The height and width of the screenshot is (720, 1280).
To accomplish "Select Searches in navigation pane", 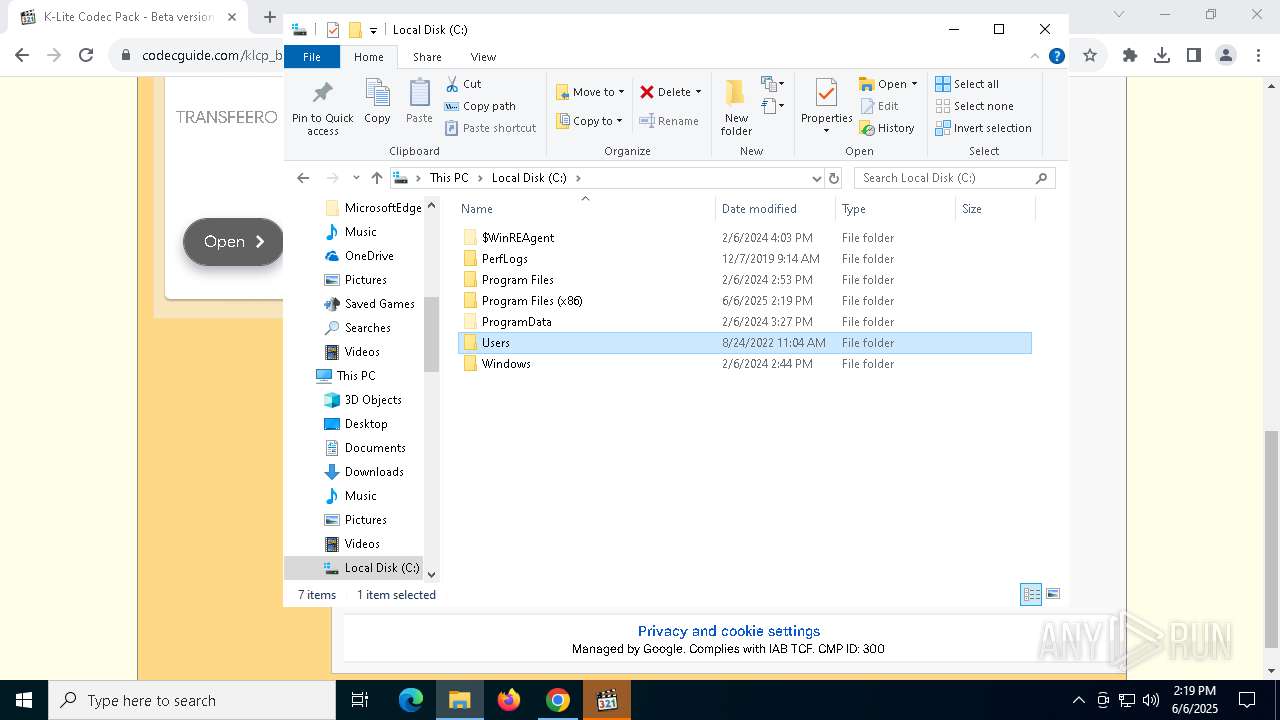I will [367, 328].
